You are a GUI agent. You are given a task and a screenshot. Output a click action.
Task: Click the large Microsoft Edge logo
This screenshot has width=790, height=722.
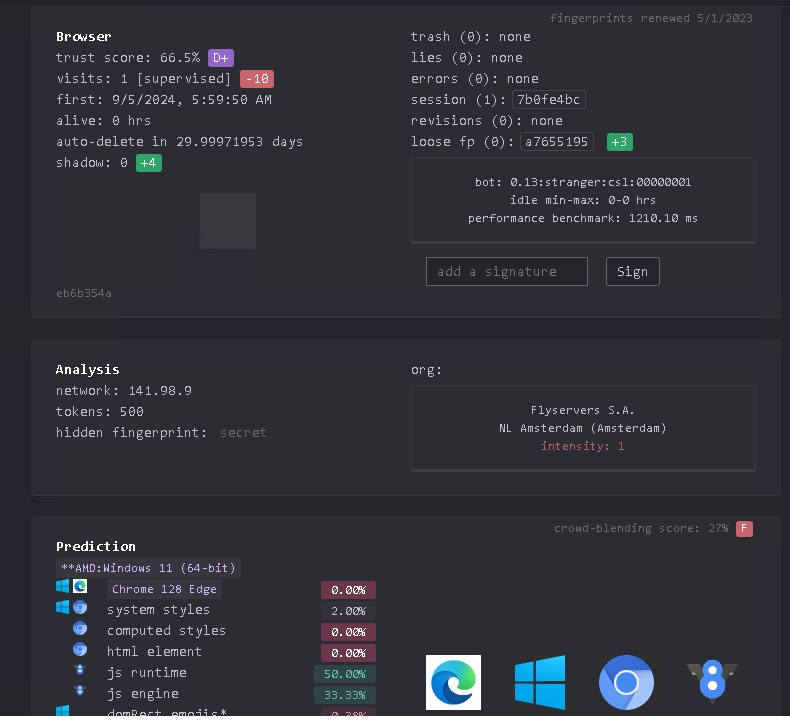coord(453,682)
